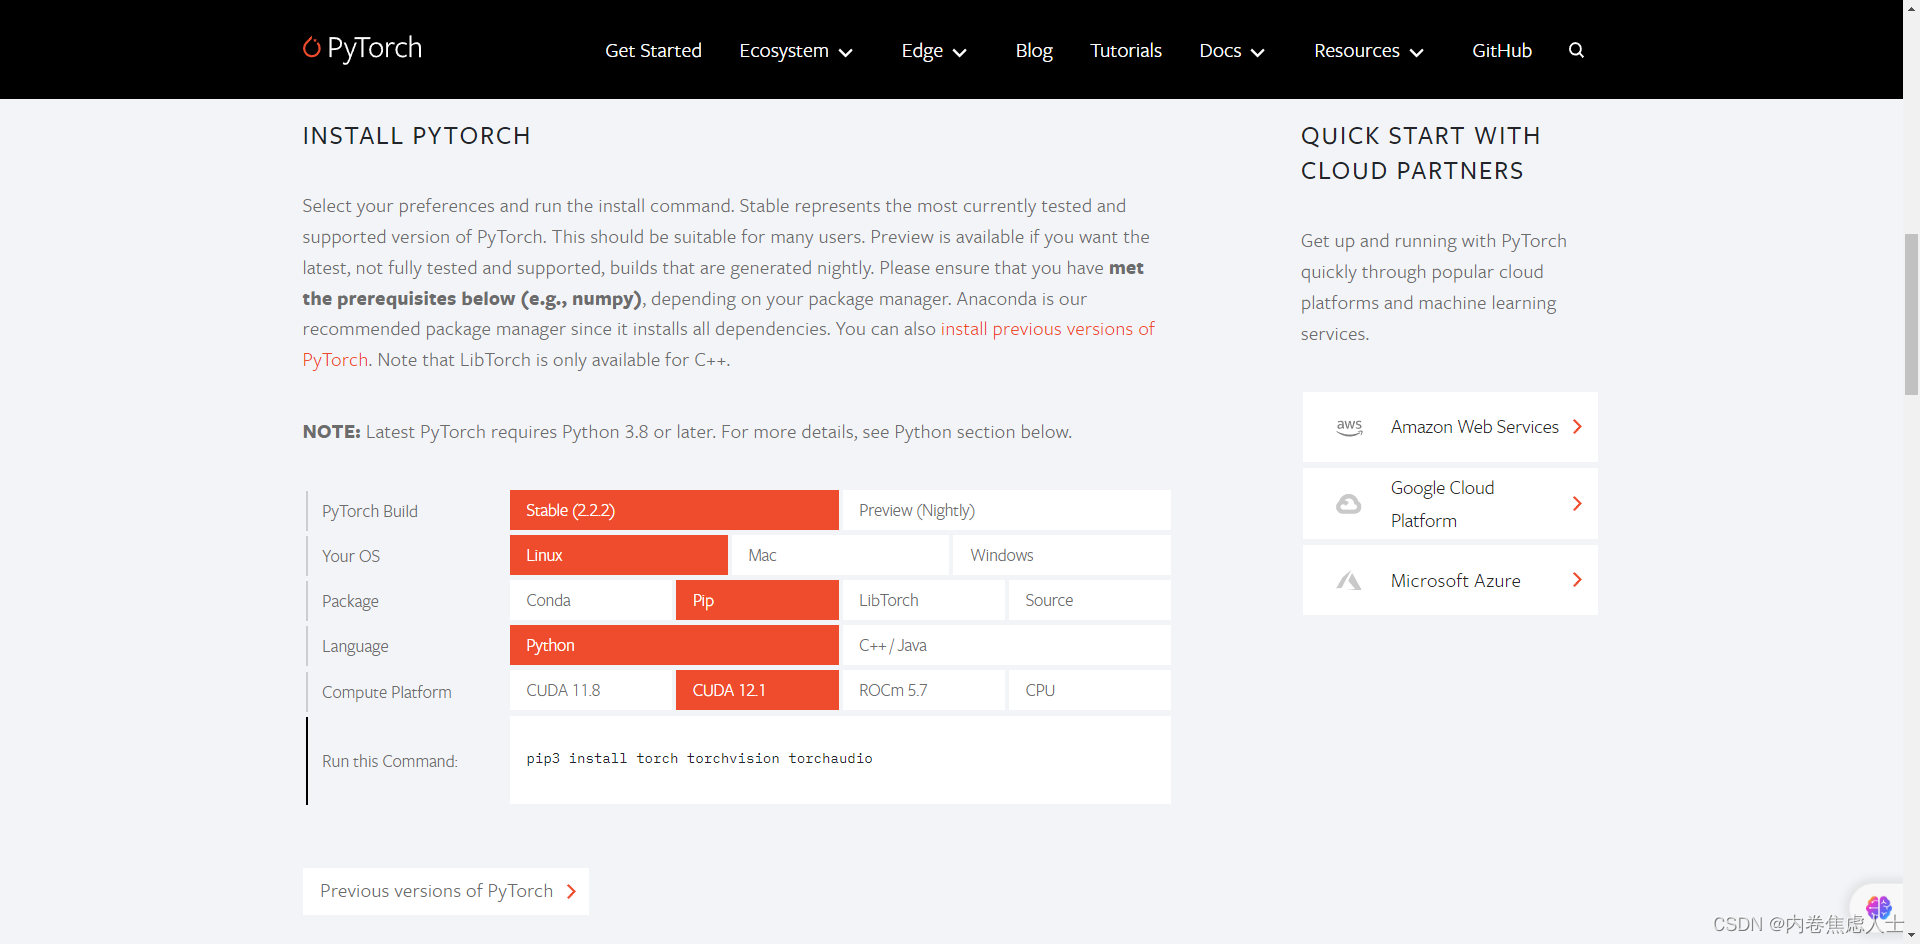Choose Python as the language

(674, 645)
